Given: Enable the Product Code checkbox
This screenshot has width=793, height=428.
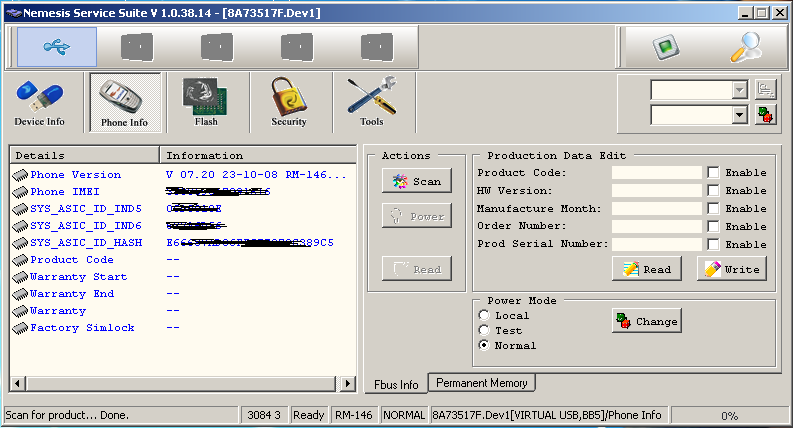Looking at the screenshot, I should coord(713,173).
